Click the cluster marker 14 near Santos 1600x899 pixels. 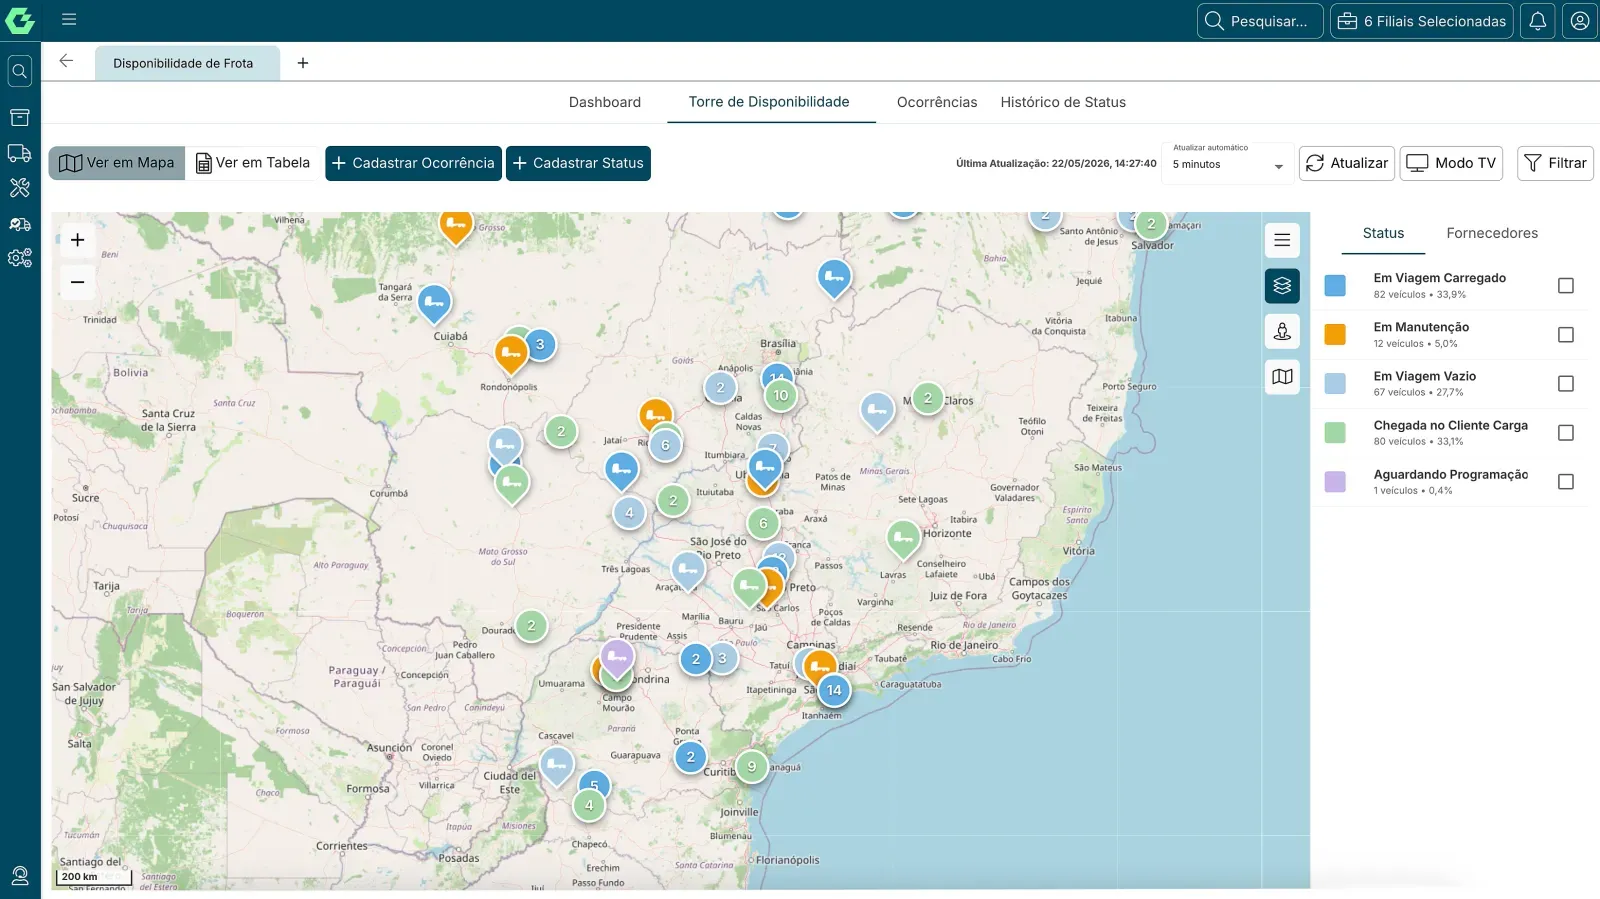834,690
